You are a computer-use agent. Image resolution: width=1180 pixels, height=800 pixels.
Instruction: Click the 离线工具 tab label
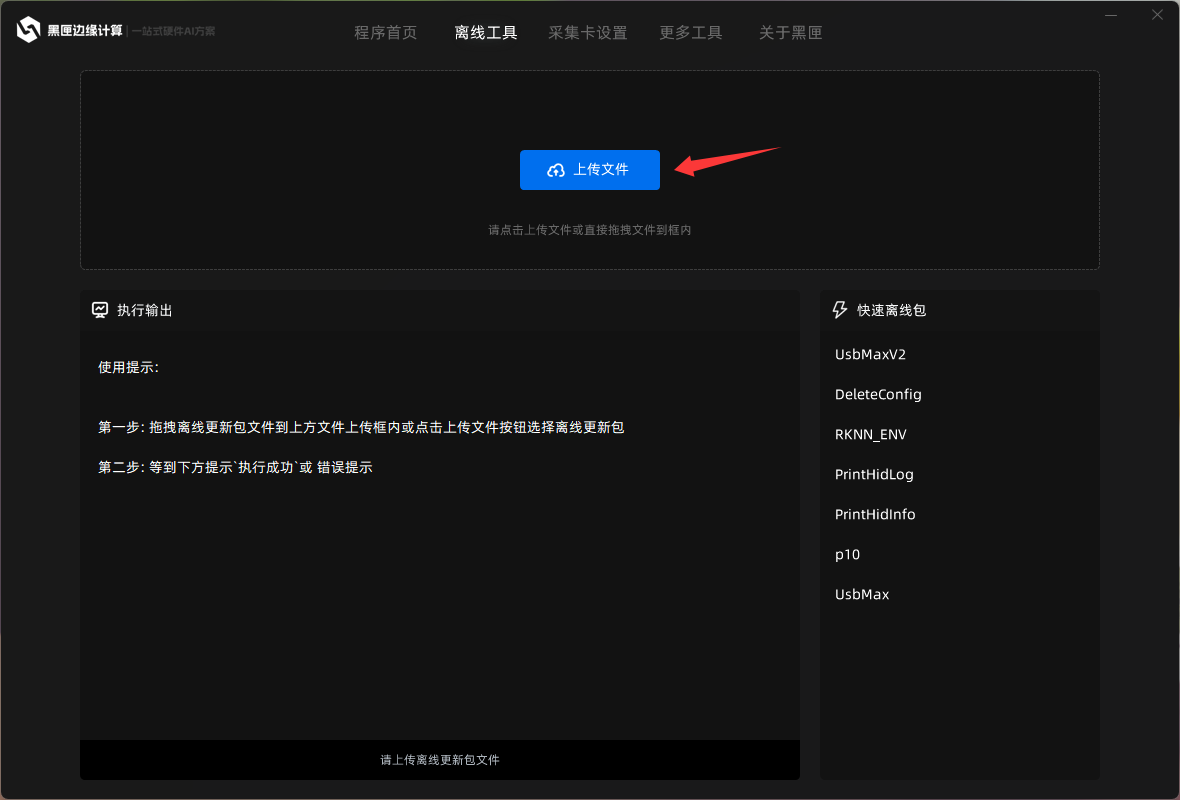486,32
